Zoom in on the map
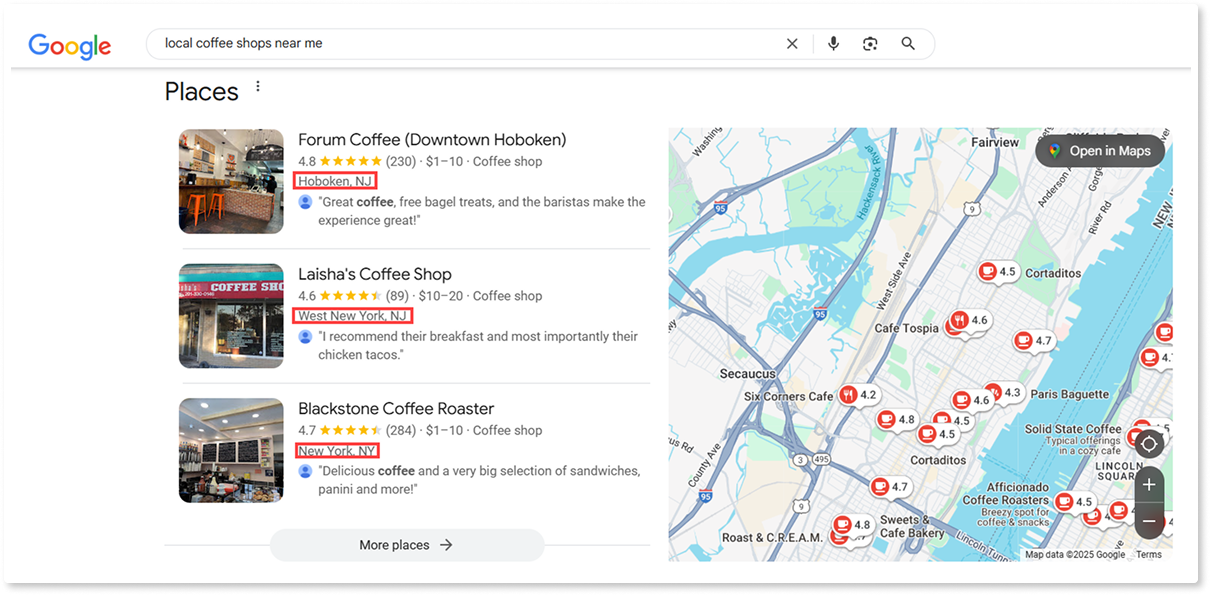1210x595 pixels. tap(1149, 485)
